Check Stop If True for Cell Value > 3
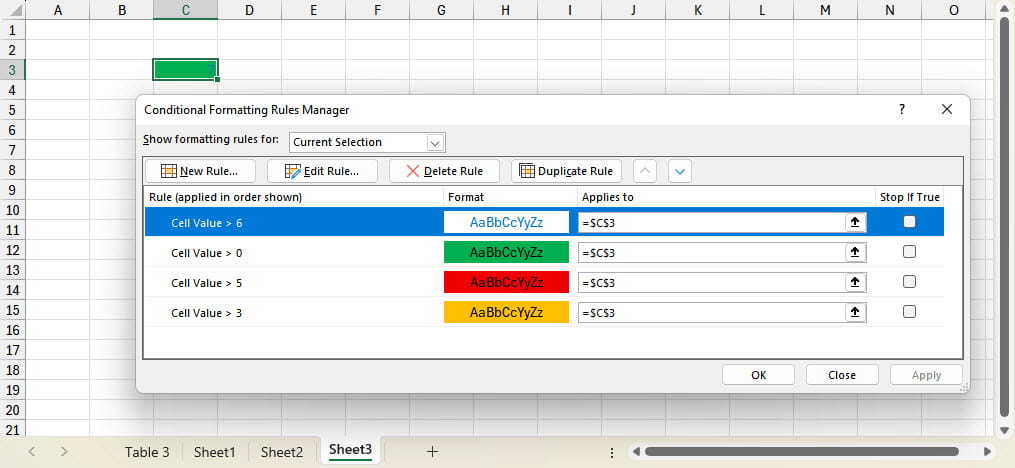This screenshot has width=1015, height=468. tap(909, 312)
